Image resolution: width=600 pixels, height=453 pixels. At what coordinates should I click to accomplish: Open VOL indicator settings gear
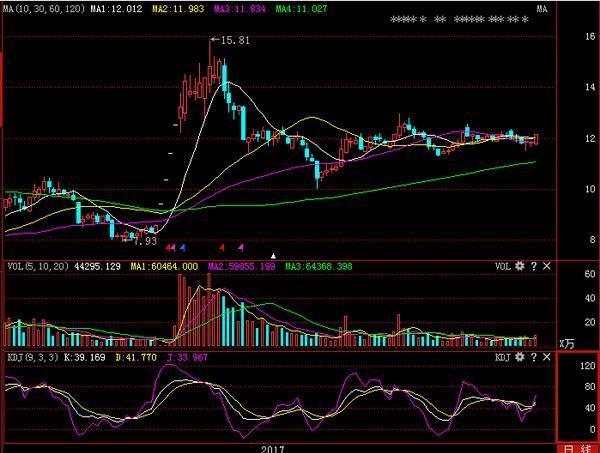520,266
